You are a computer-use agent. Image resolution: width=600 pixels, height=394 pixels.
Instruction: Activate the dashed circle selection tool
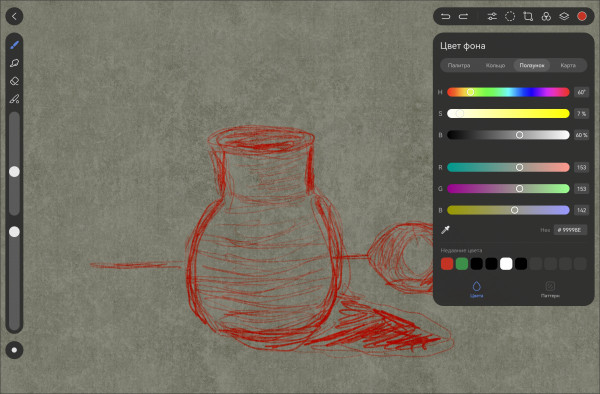pos(510,16)
